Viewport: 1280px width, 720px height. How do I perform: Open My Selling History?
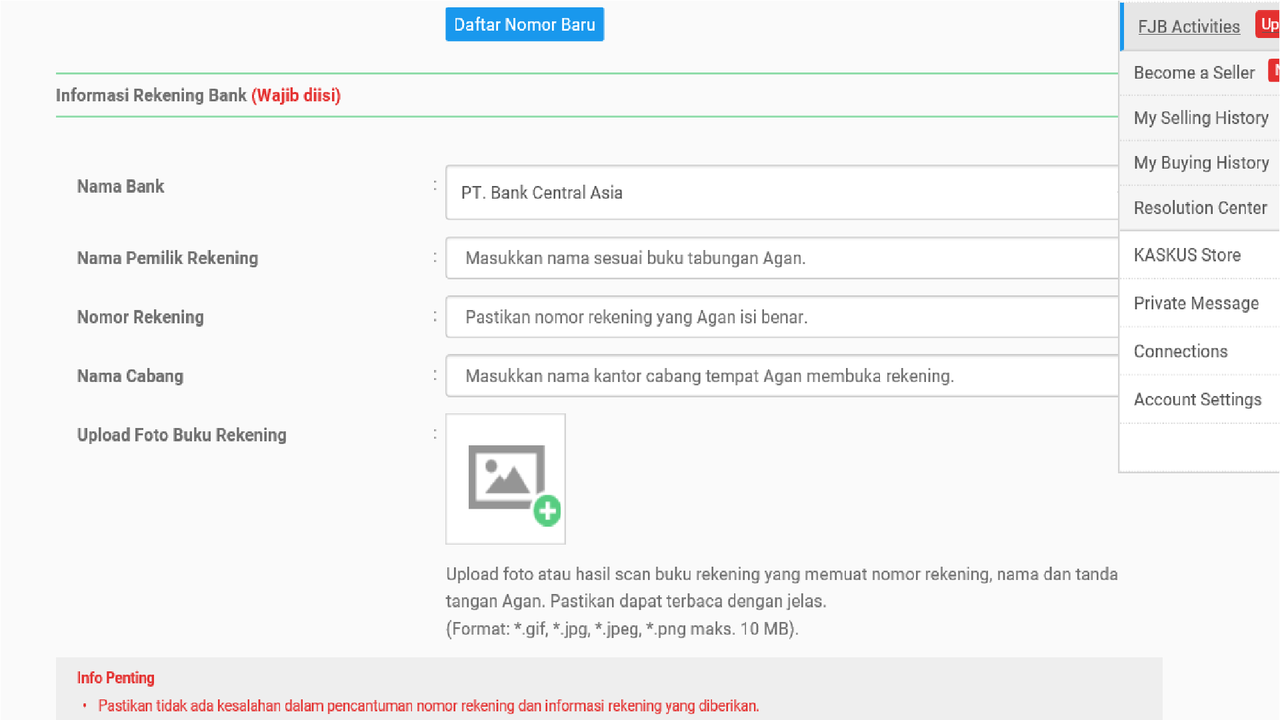(x=1201, y=118)
